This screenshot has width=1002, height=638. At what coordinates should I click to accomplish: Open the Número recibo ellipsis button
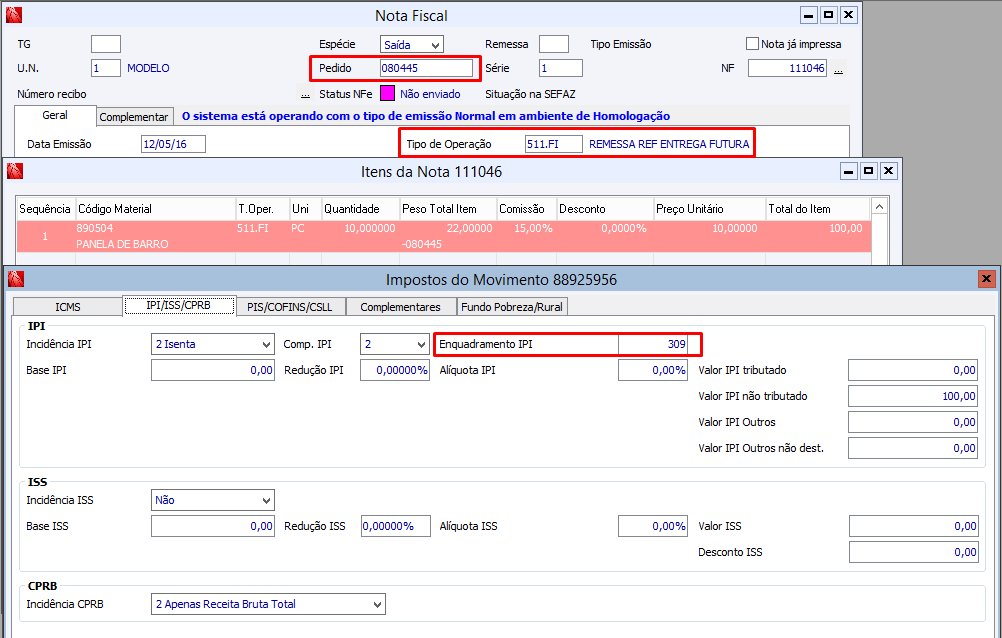point(305,94)
